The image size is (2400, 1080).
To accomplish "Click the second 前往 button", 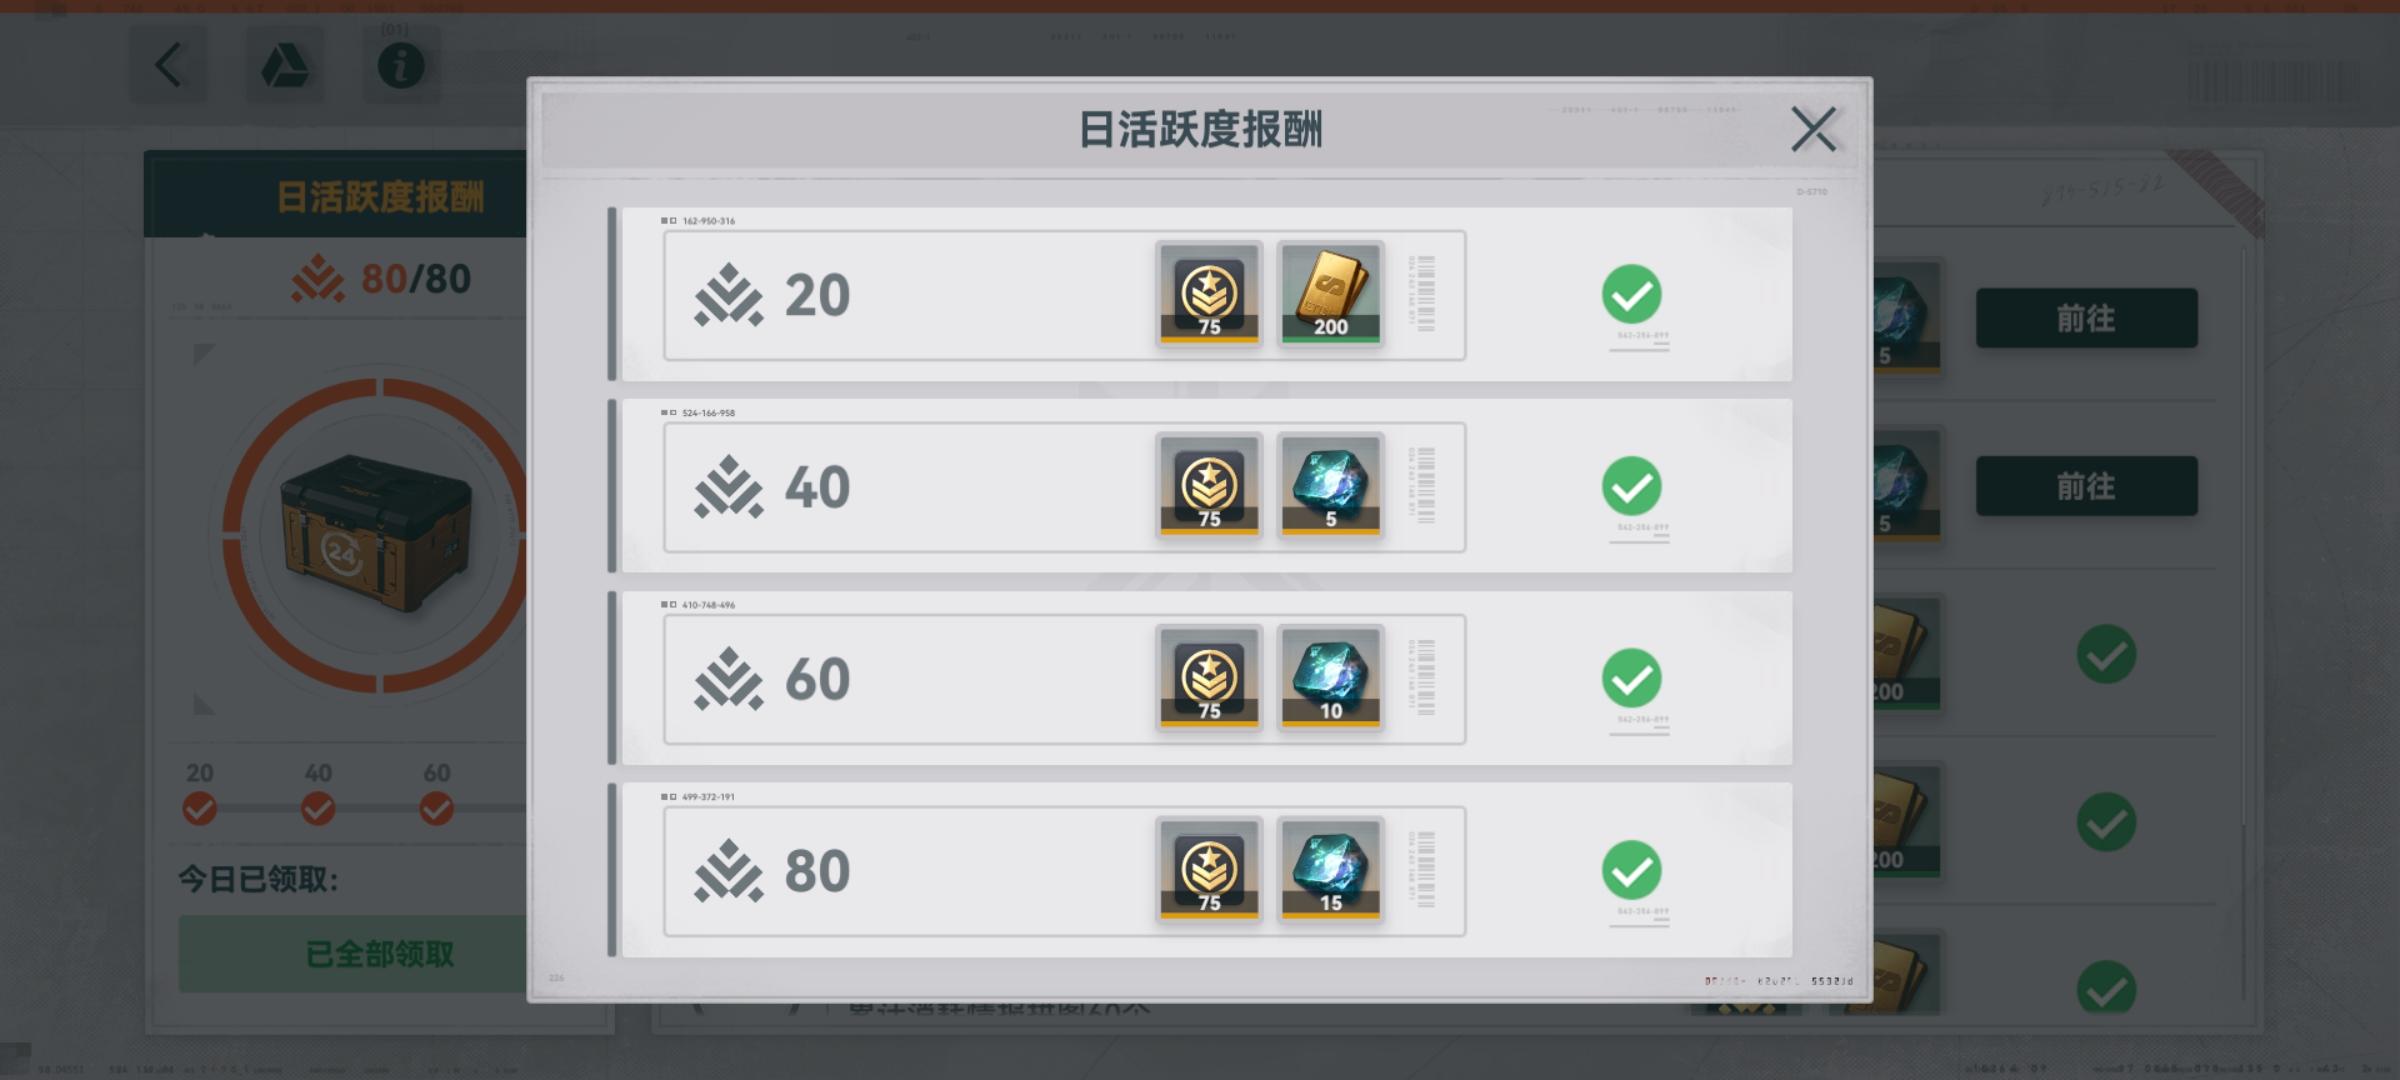I will (x=2086, y=486).
